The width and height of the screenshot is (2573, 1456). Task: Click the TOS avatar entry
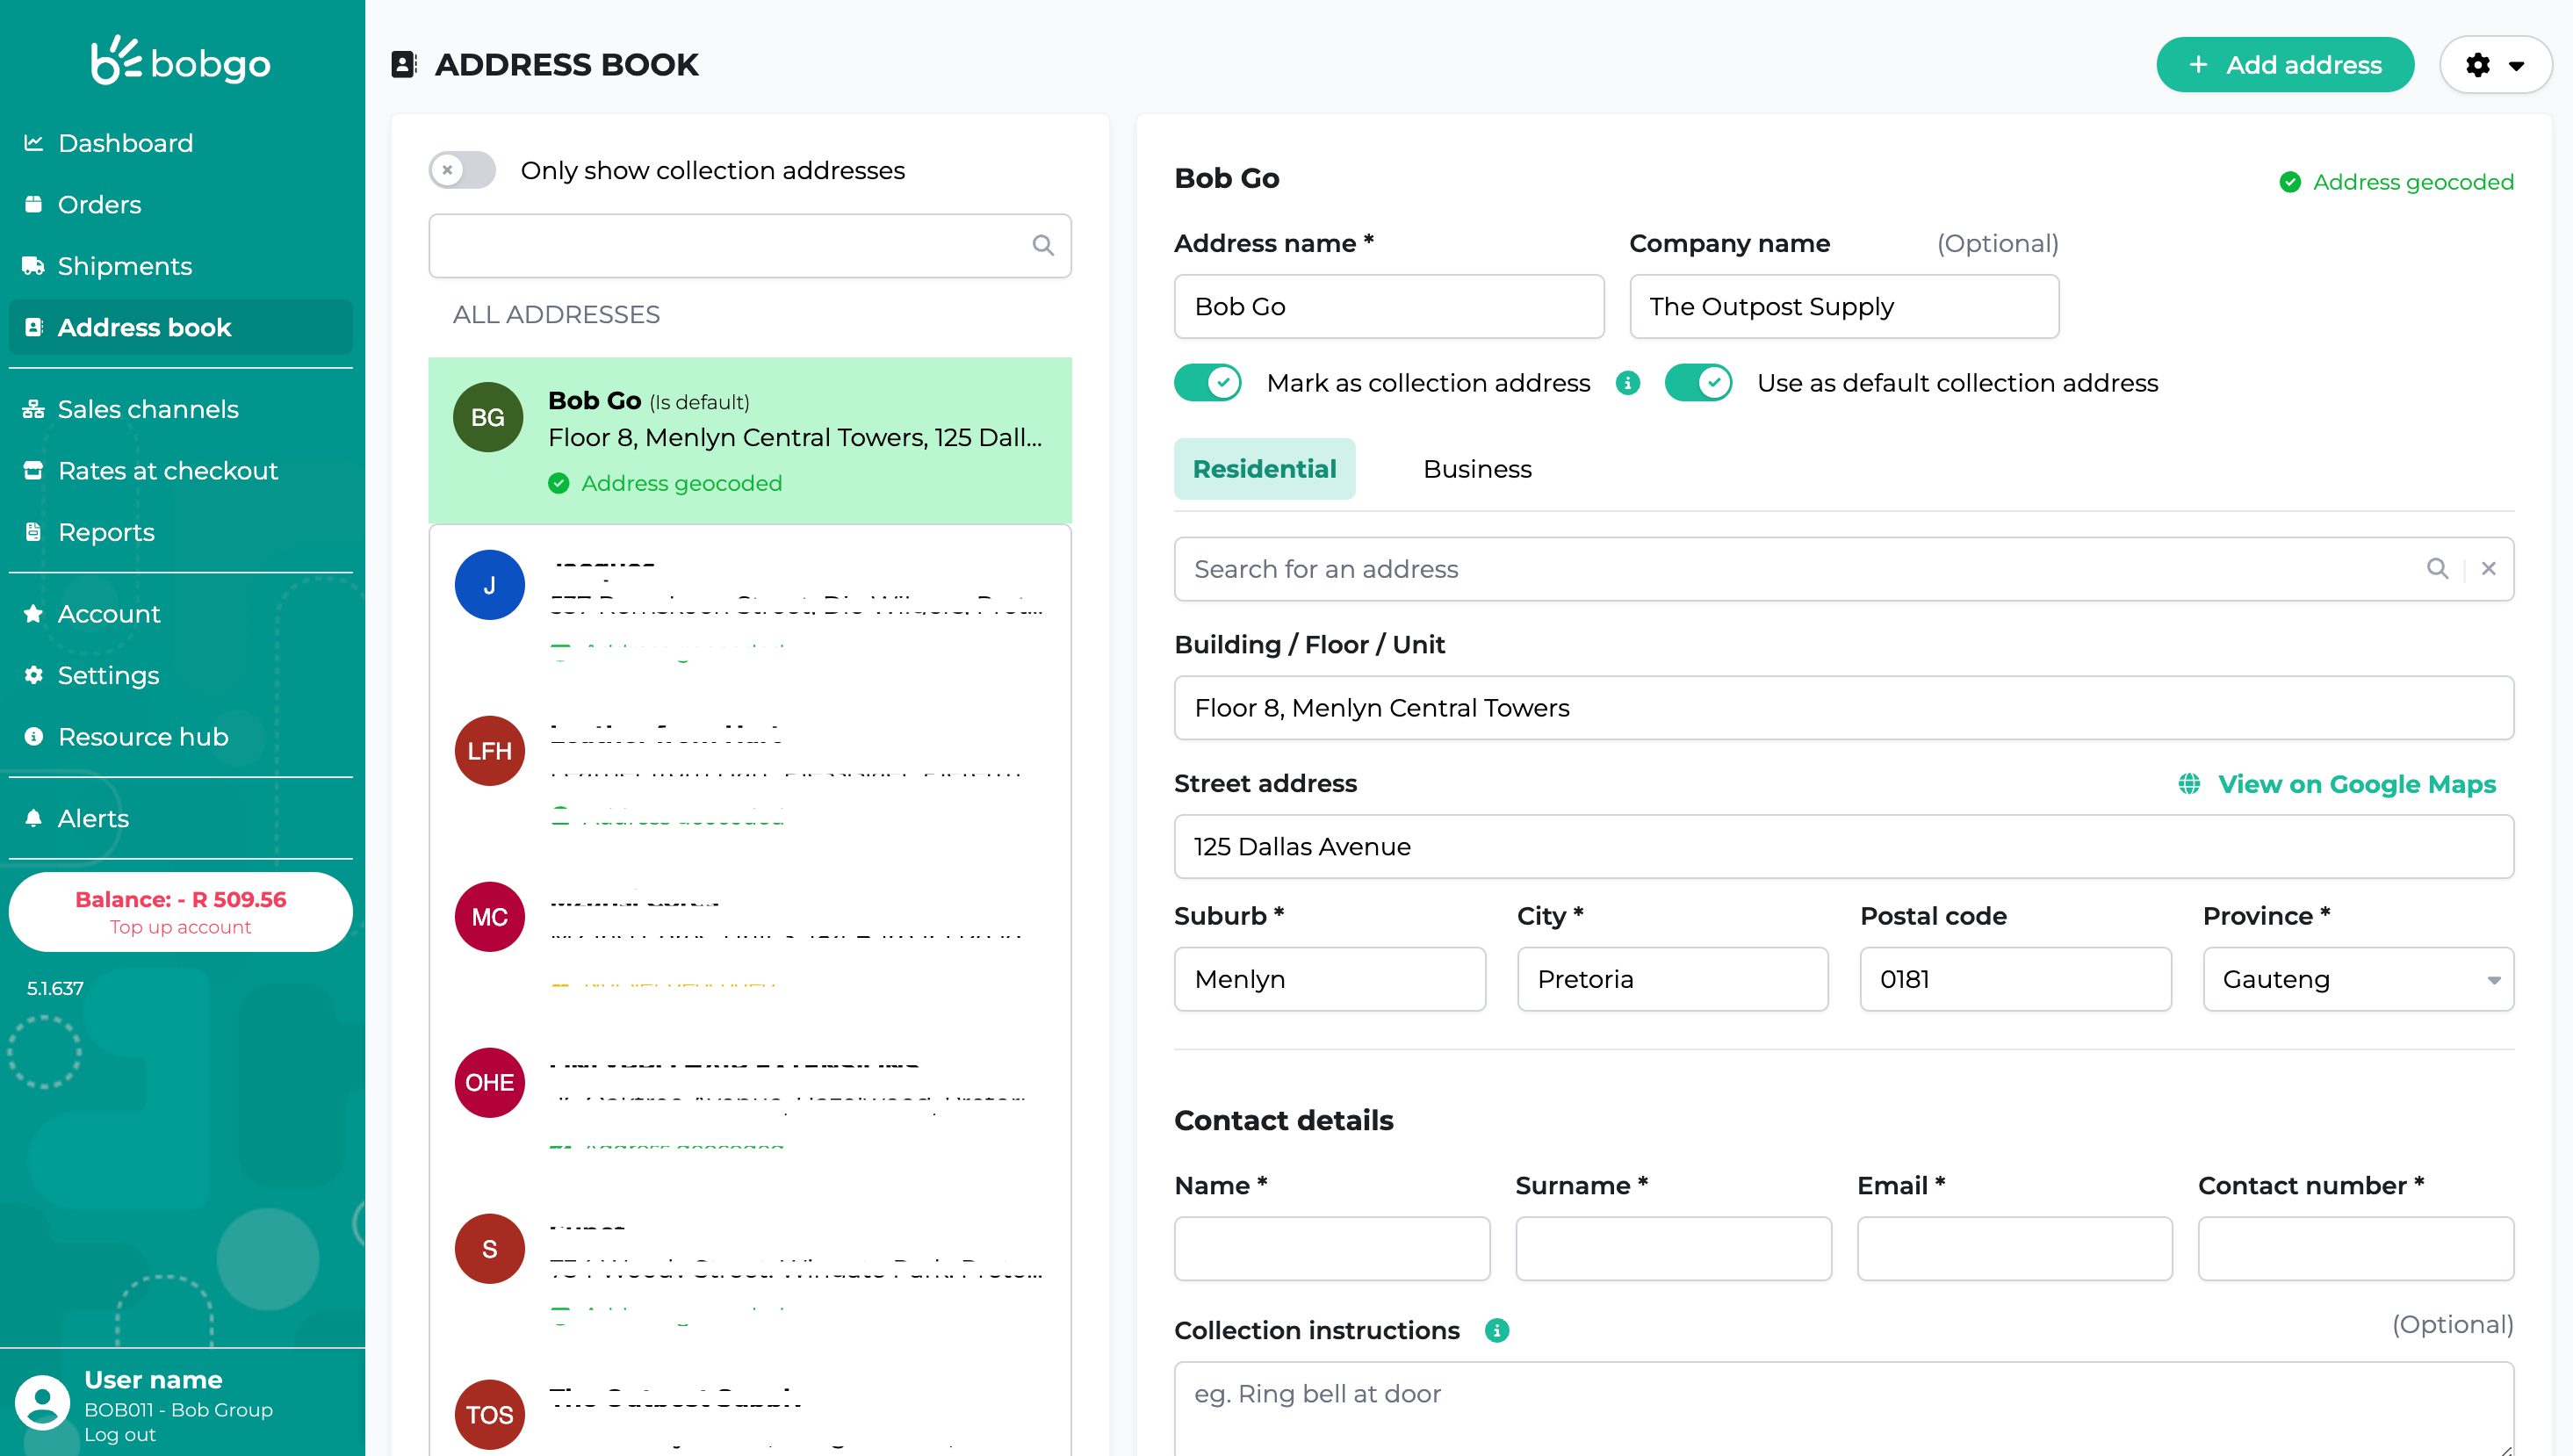point(489,1415)
